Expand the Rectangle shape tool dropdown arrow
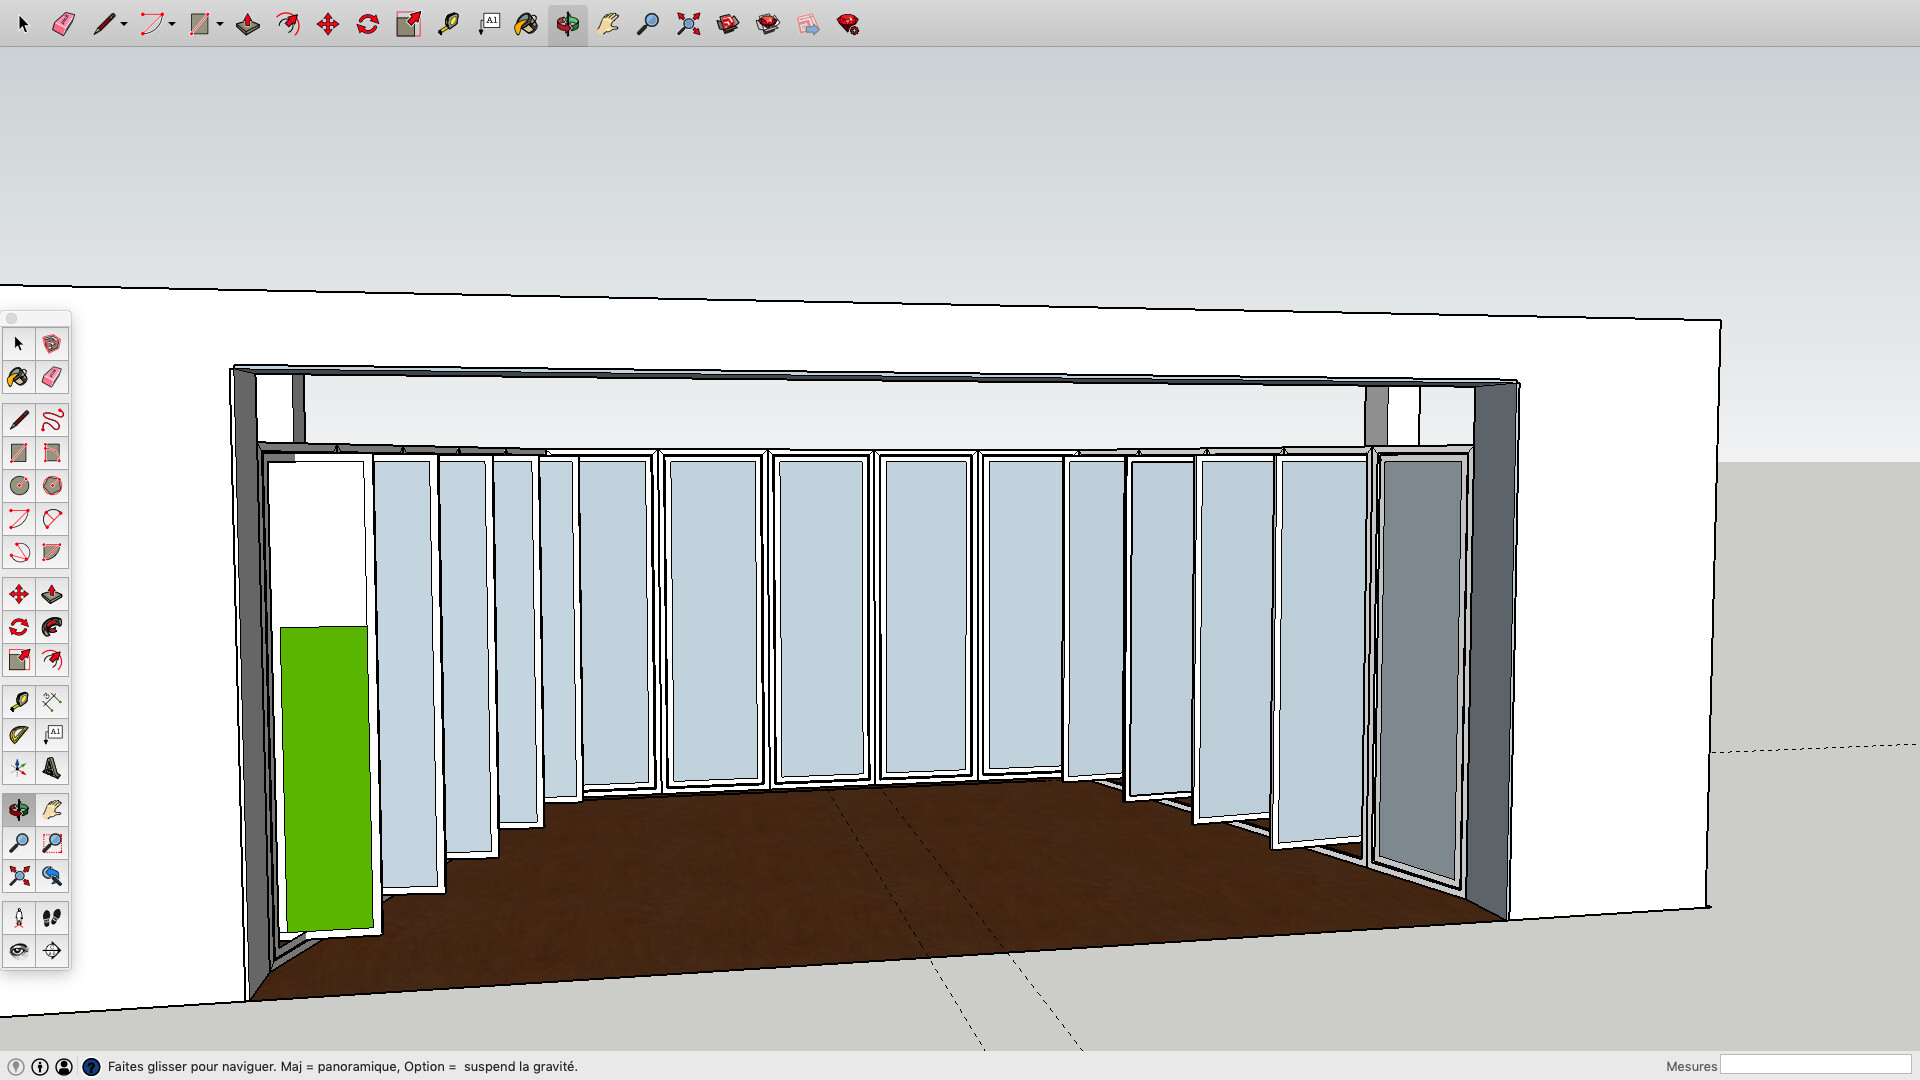 pos(219,24)
